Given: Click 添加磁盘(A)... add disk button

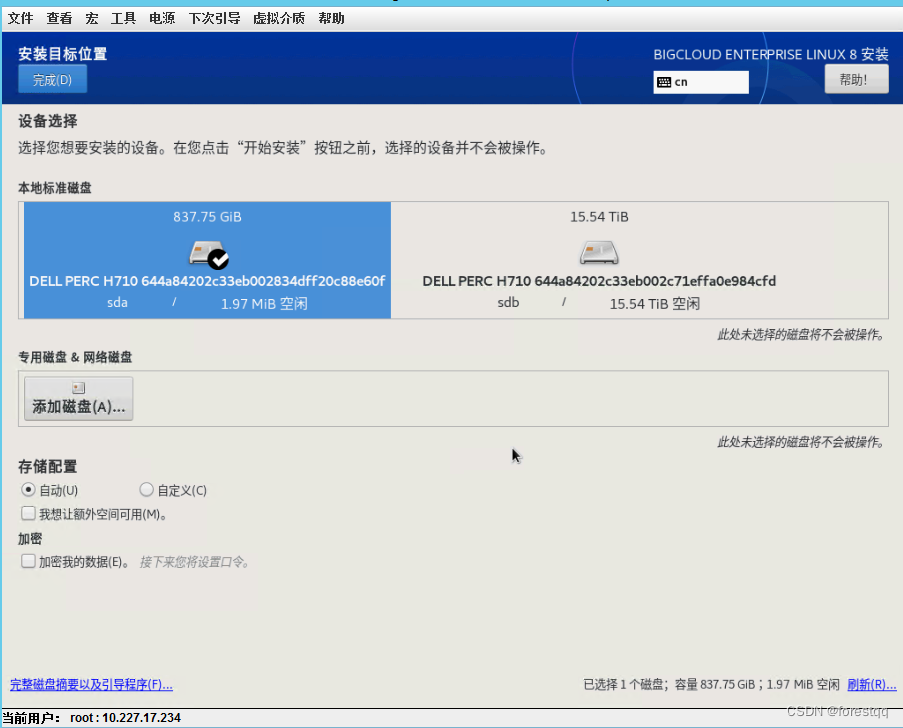Looking at the screenshot, I should tap(78, 399).
